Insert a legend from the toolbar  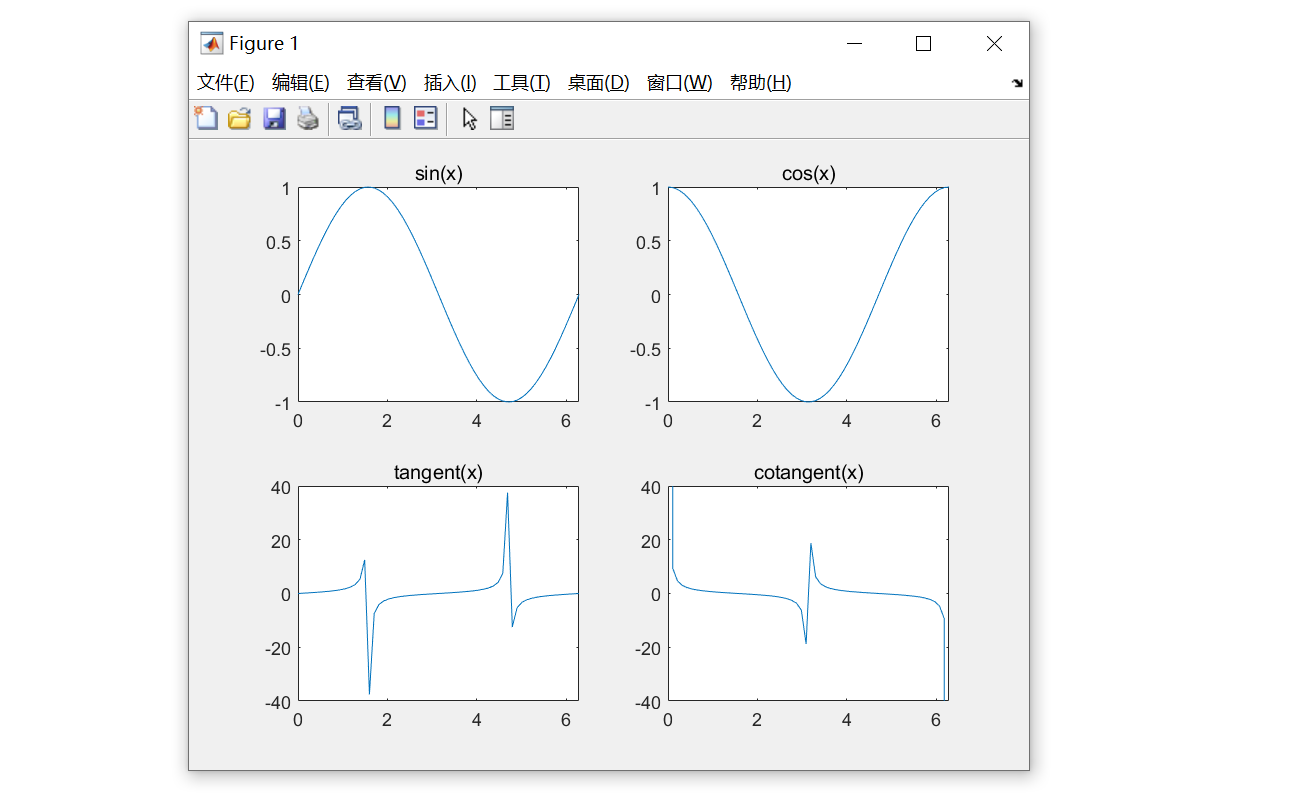tap(426, 119)
